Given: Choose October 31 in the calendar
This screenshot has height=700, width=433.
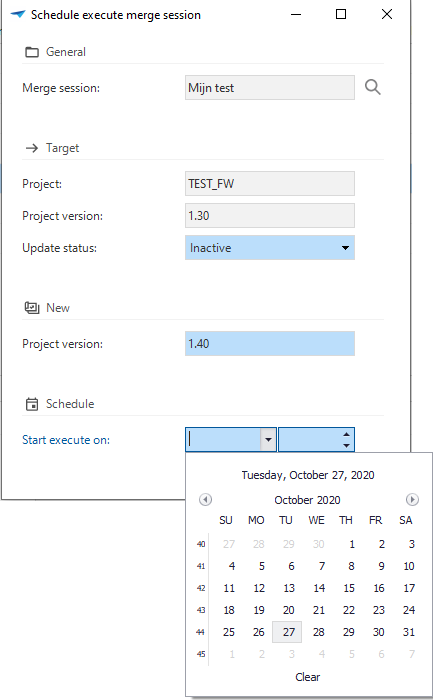Looking at the screenshot, I should point(408,632).
